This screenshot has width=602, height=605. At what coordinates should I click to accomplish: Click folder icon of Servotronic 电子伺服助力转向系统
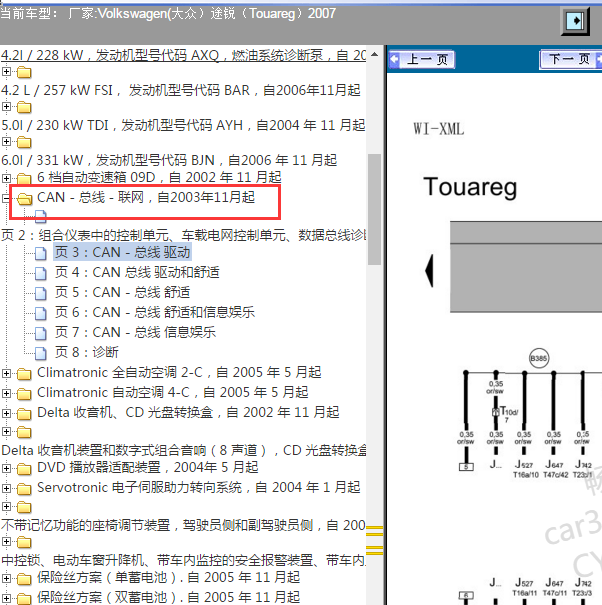pyautogui.click(x=24, y=488)
